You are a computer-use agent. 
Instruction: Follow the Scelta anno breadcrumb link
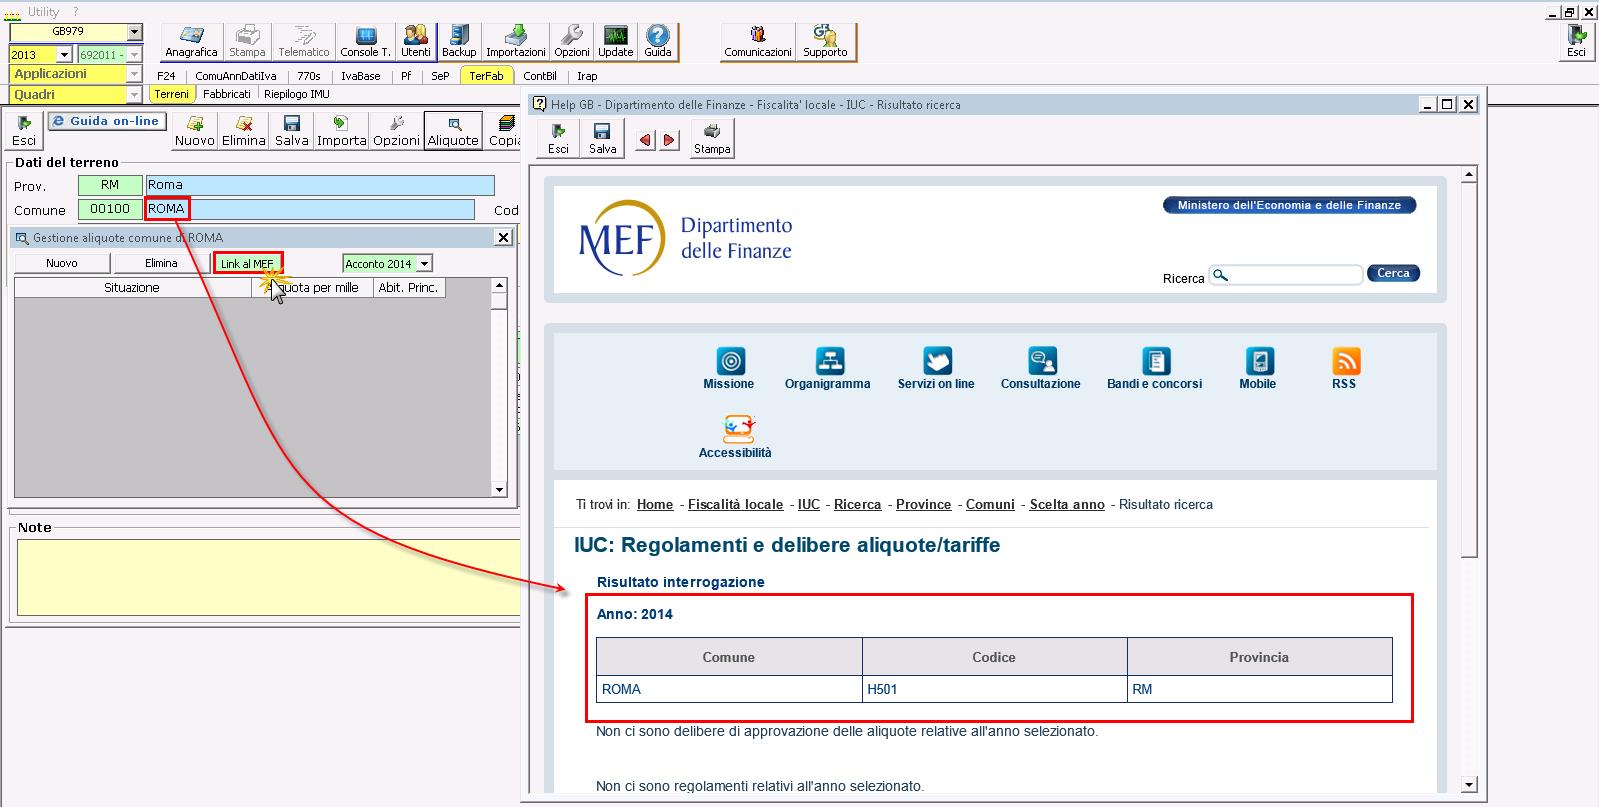(1067, 505)
